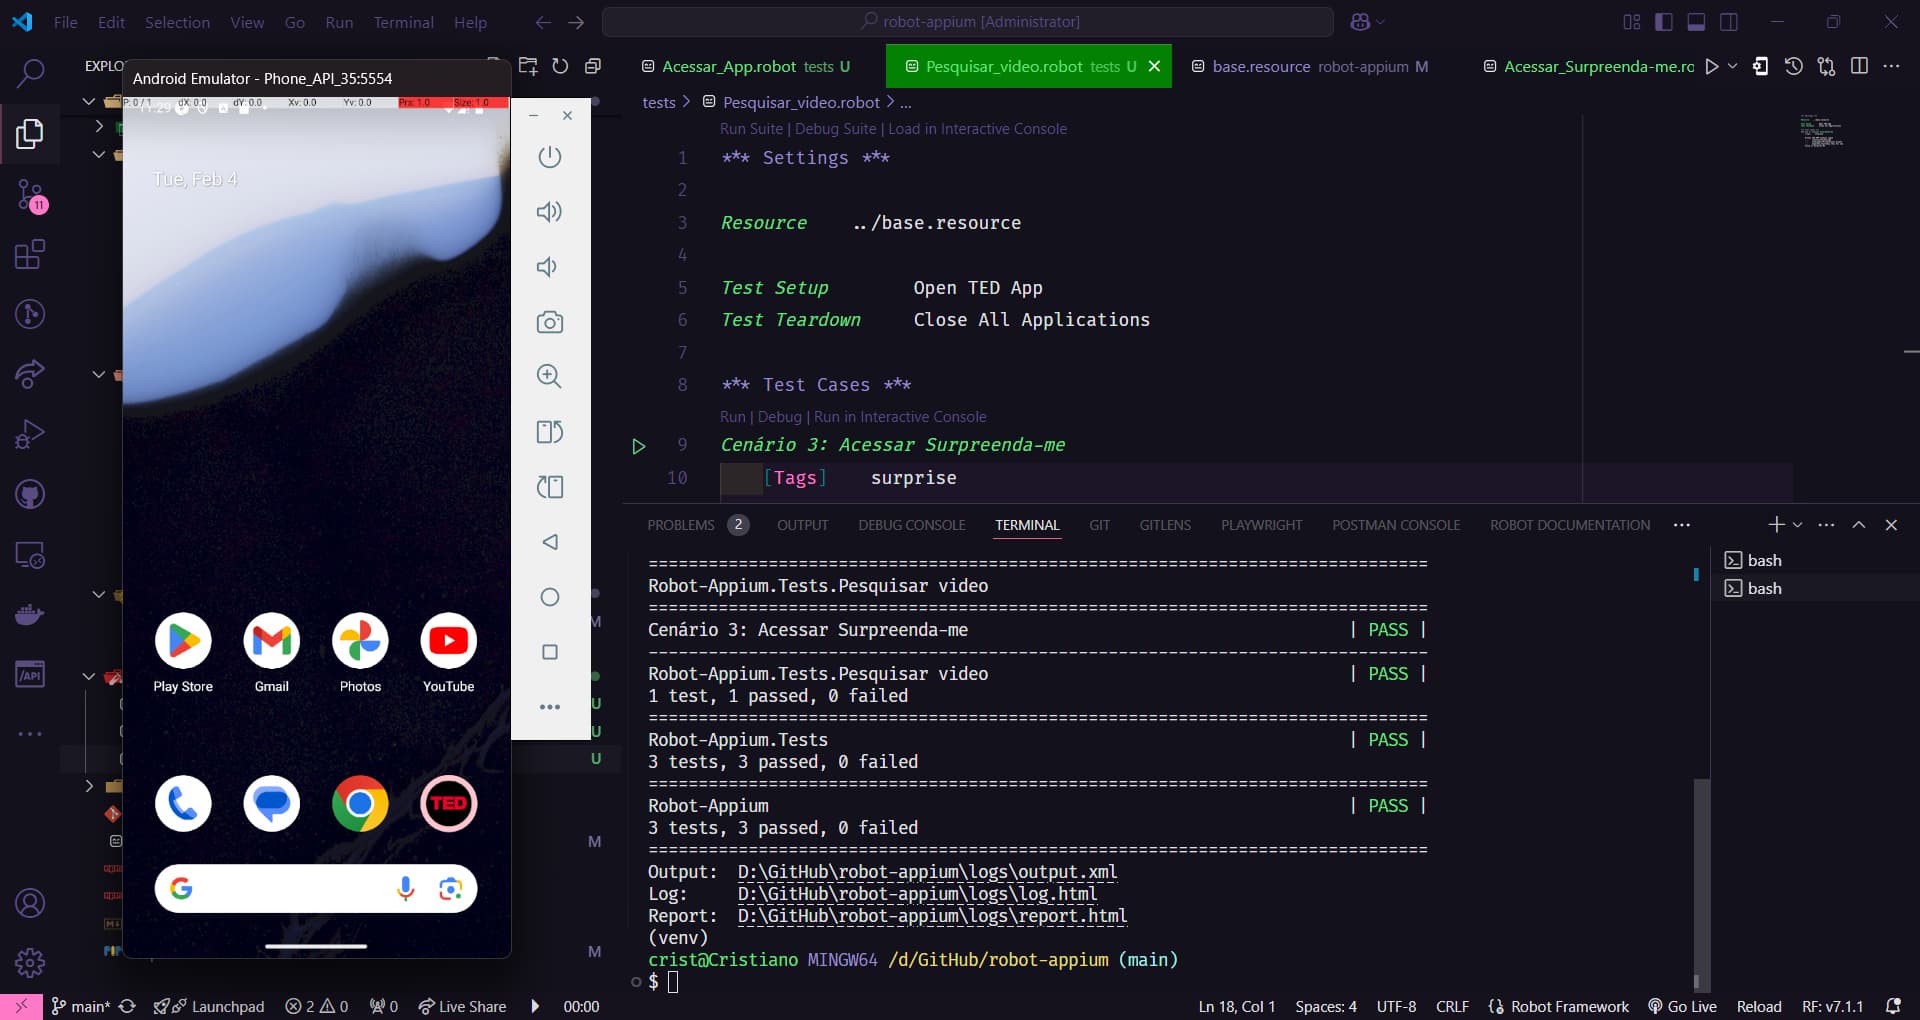Click the Run Suite code lens link
Image resolution: width=1920 pixels, height=1020 pixels.
tap(751, 129)
